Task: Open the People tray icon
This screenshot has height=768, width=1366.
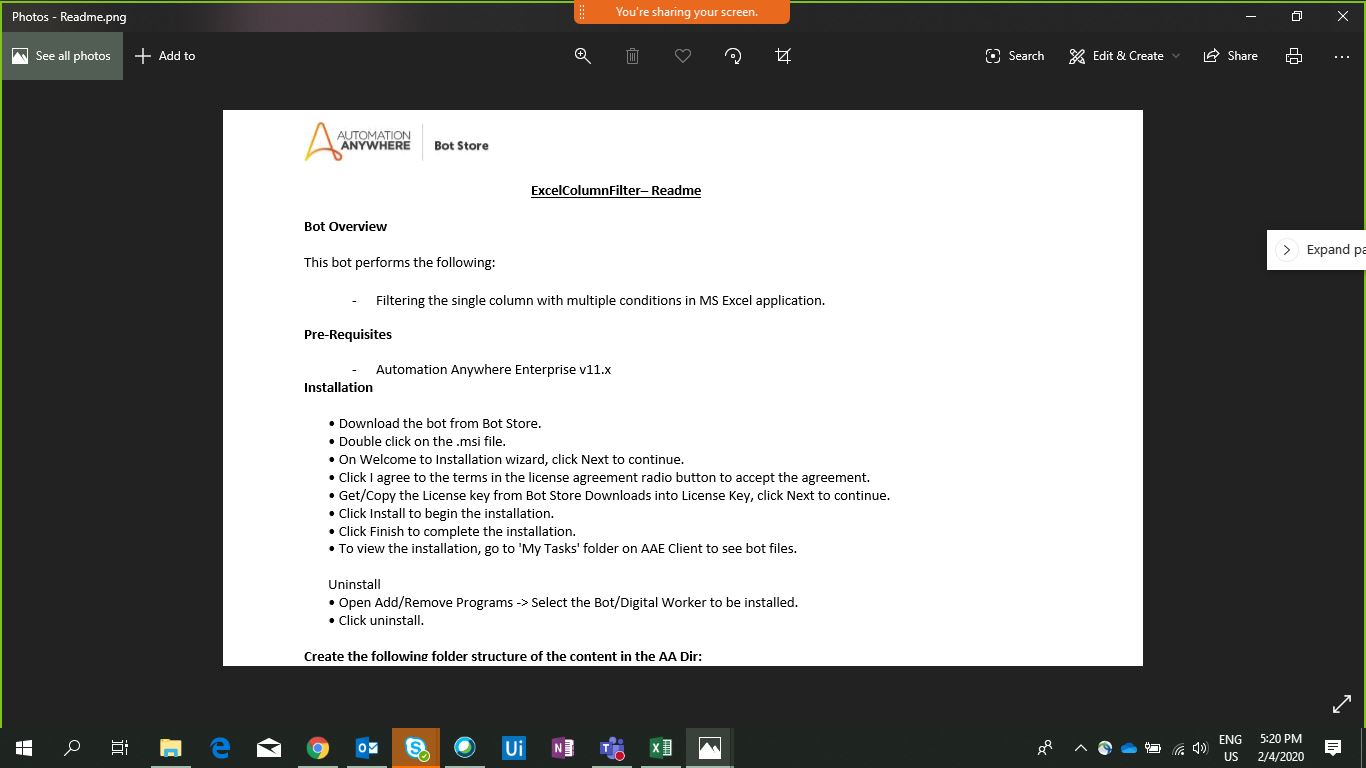Action: point(1045,748)
